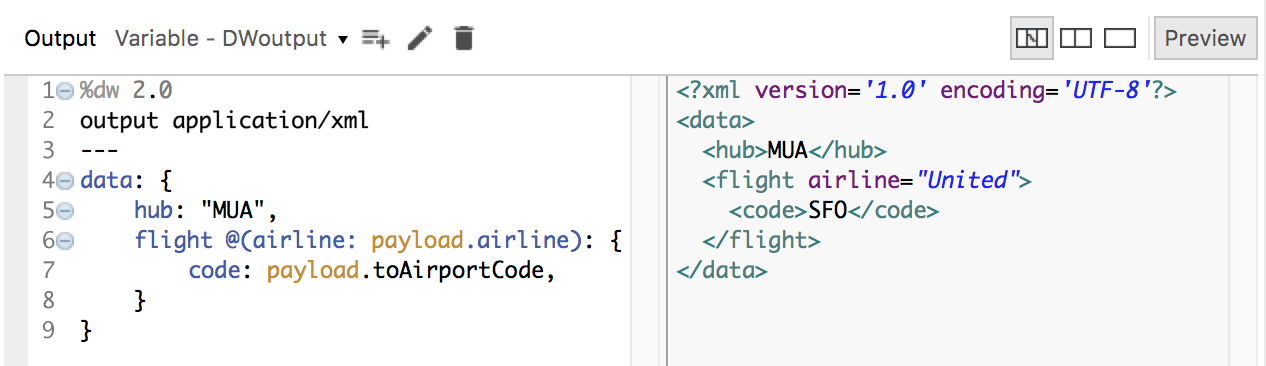Click the Output label
This screenshot has width=1266, height=366.
click(60, 39)
